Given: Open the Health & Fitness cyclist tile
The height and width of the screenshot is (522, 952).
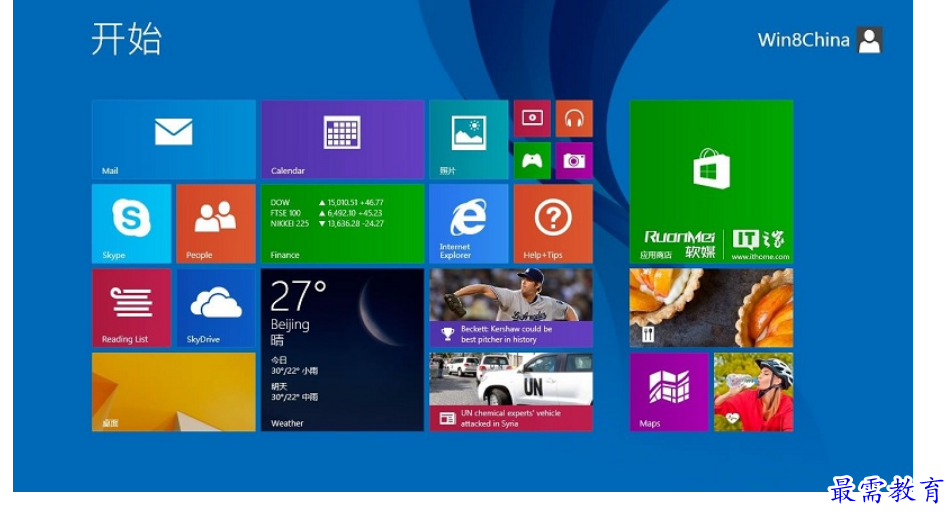Looking at the screenshot, I should pos(753,392).
